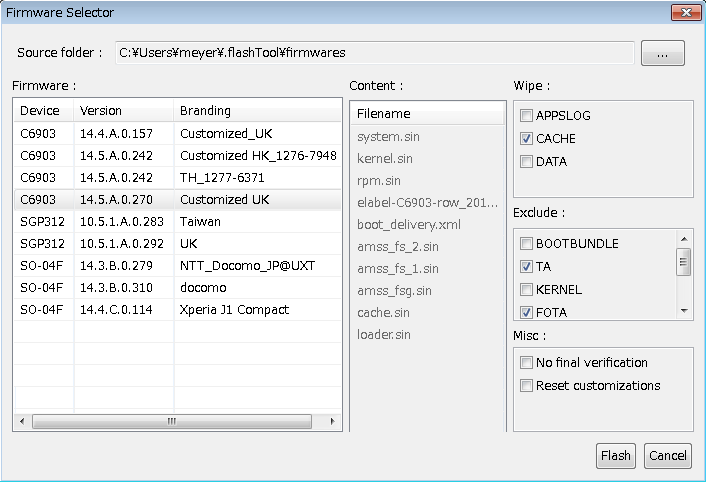
Task: Open source folder browse button
Action: pyautogui.click(x=662, y=53)
